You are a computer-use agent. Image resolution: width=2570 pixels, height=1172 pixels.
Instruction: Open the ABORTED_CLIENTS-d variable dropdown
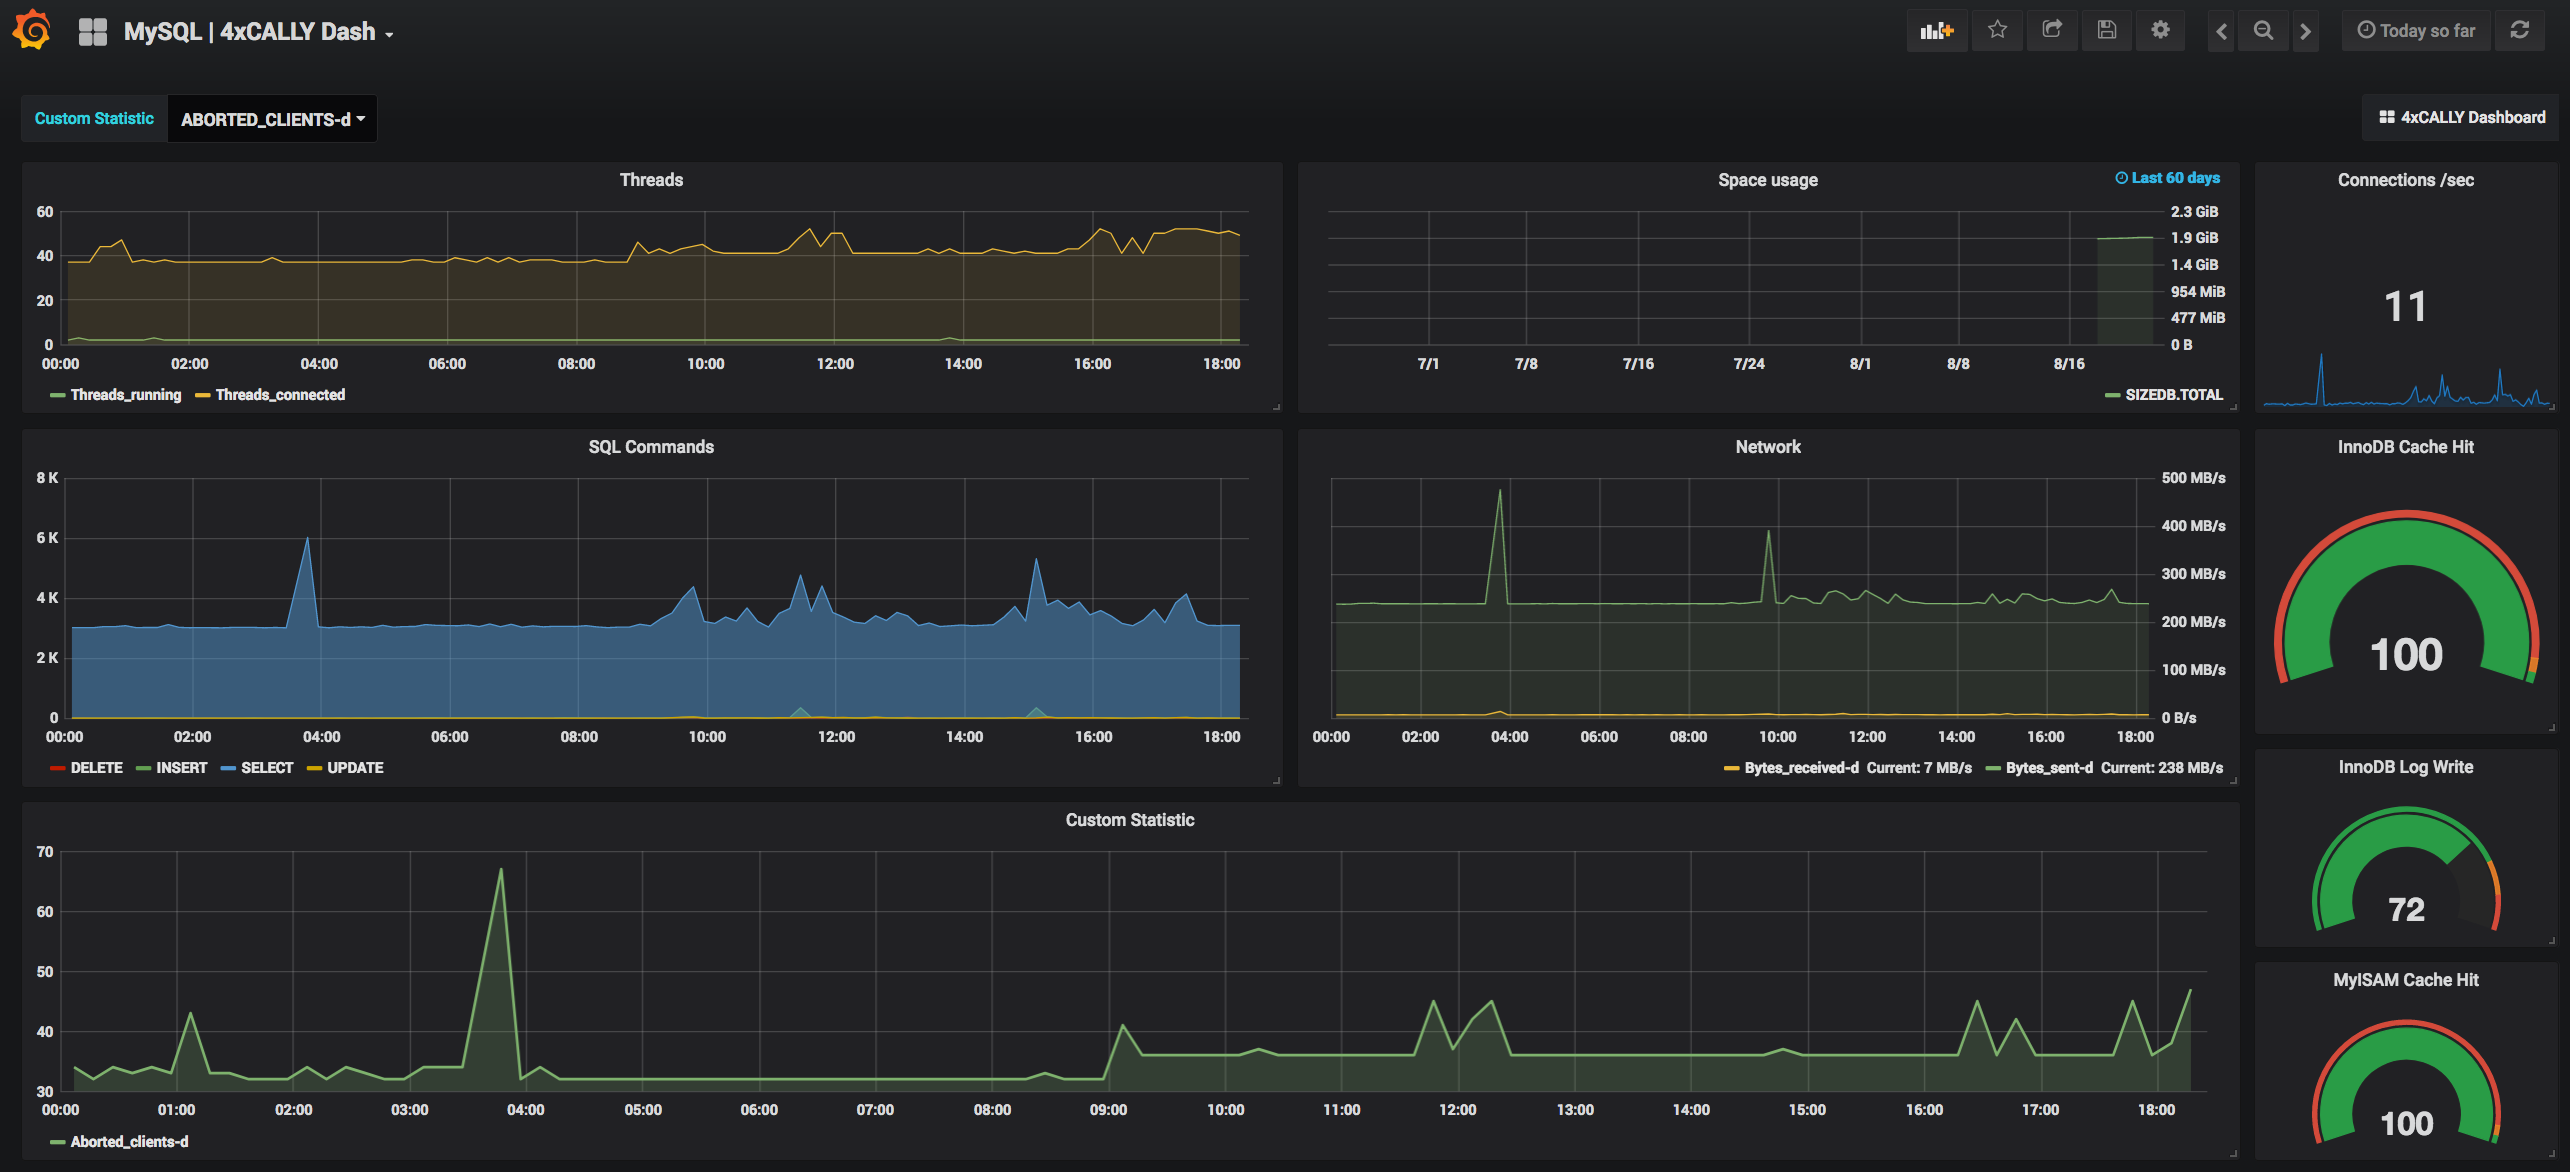[272, 119]
